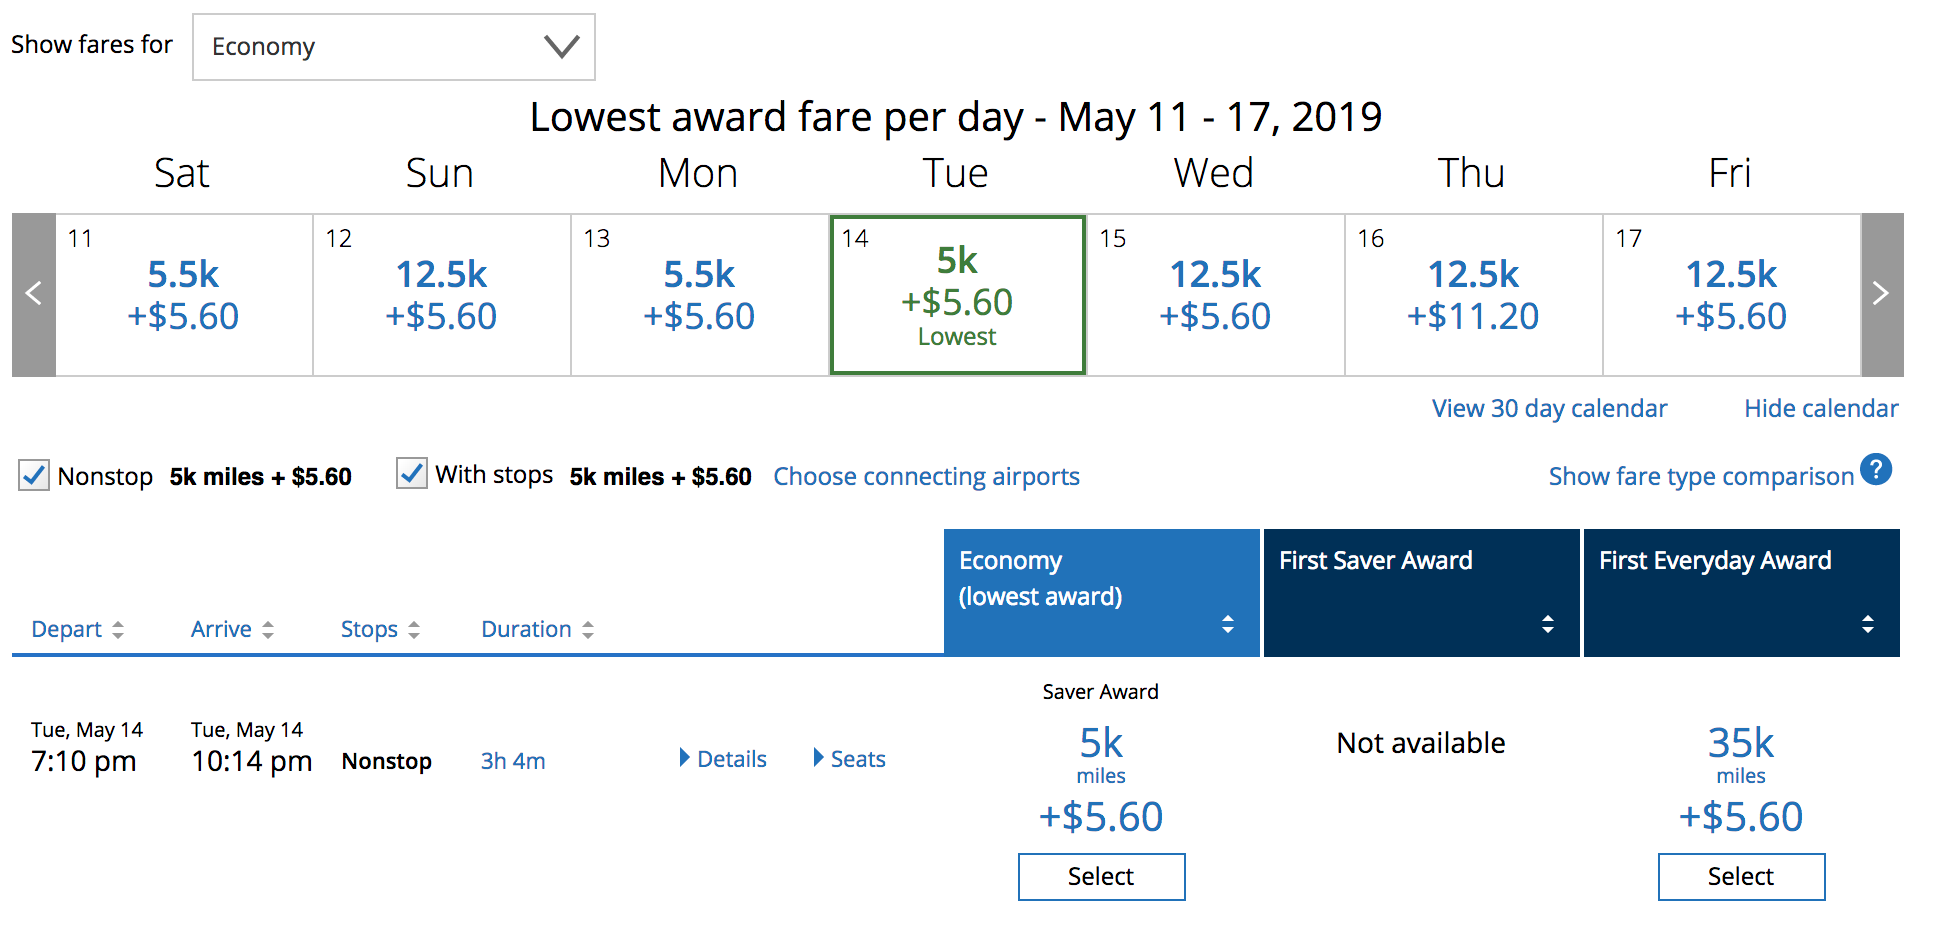The image size is (1934, 928).
Task: Go to the previous week in the fare calendar
Action: tap(34, 294)
